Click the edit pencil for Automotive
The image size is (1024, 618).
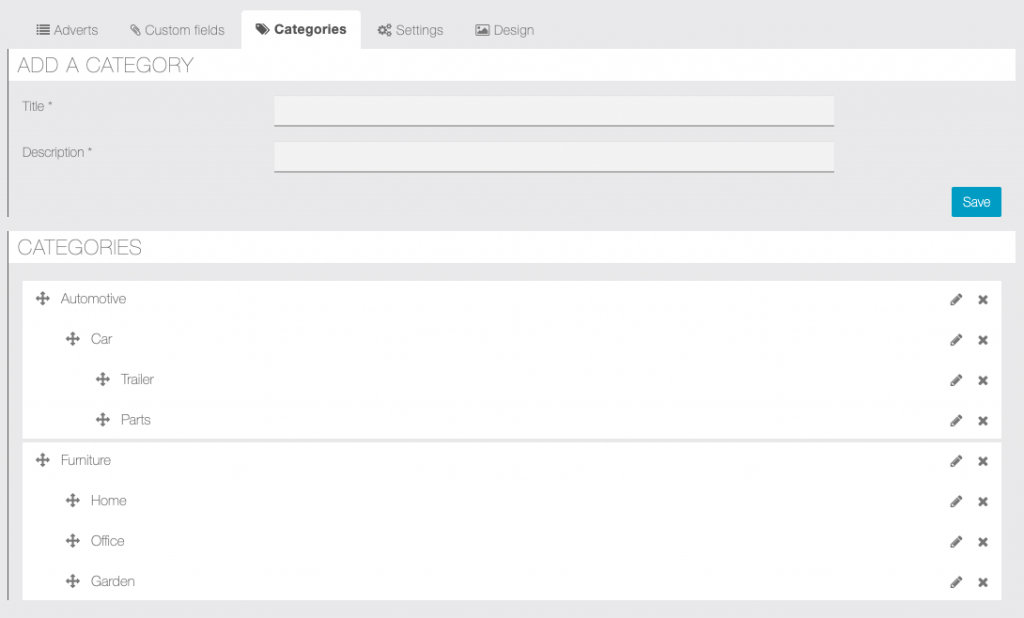[956, 299]
